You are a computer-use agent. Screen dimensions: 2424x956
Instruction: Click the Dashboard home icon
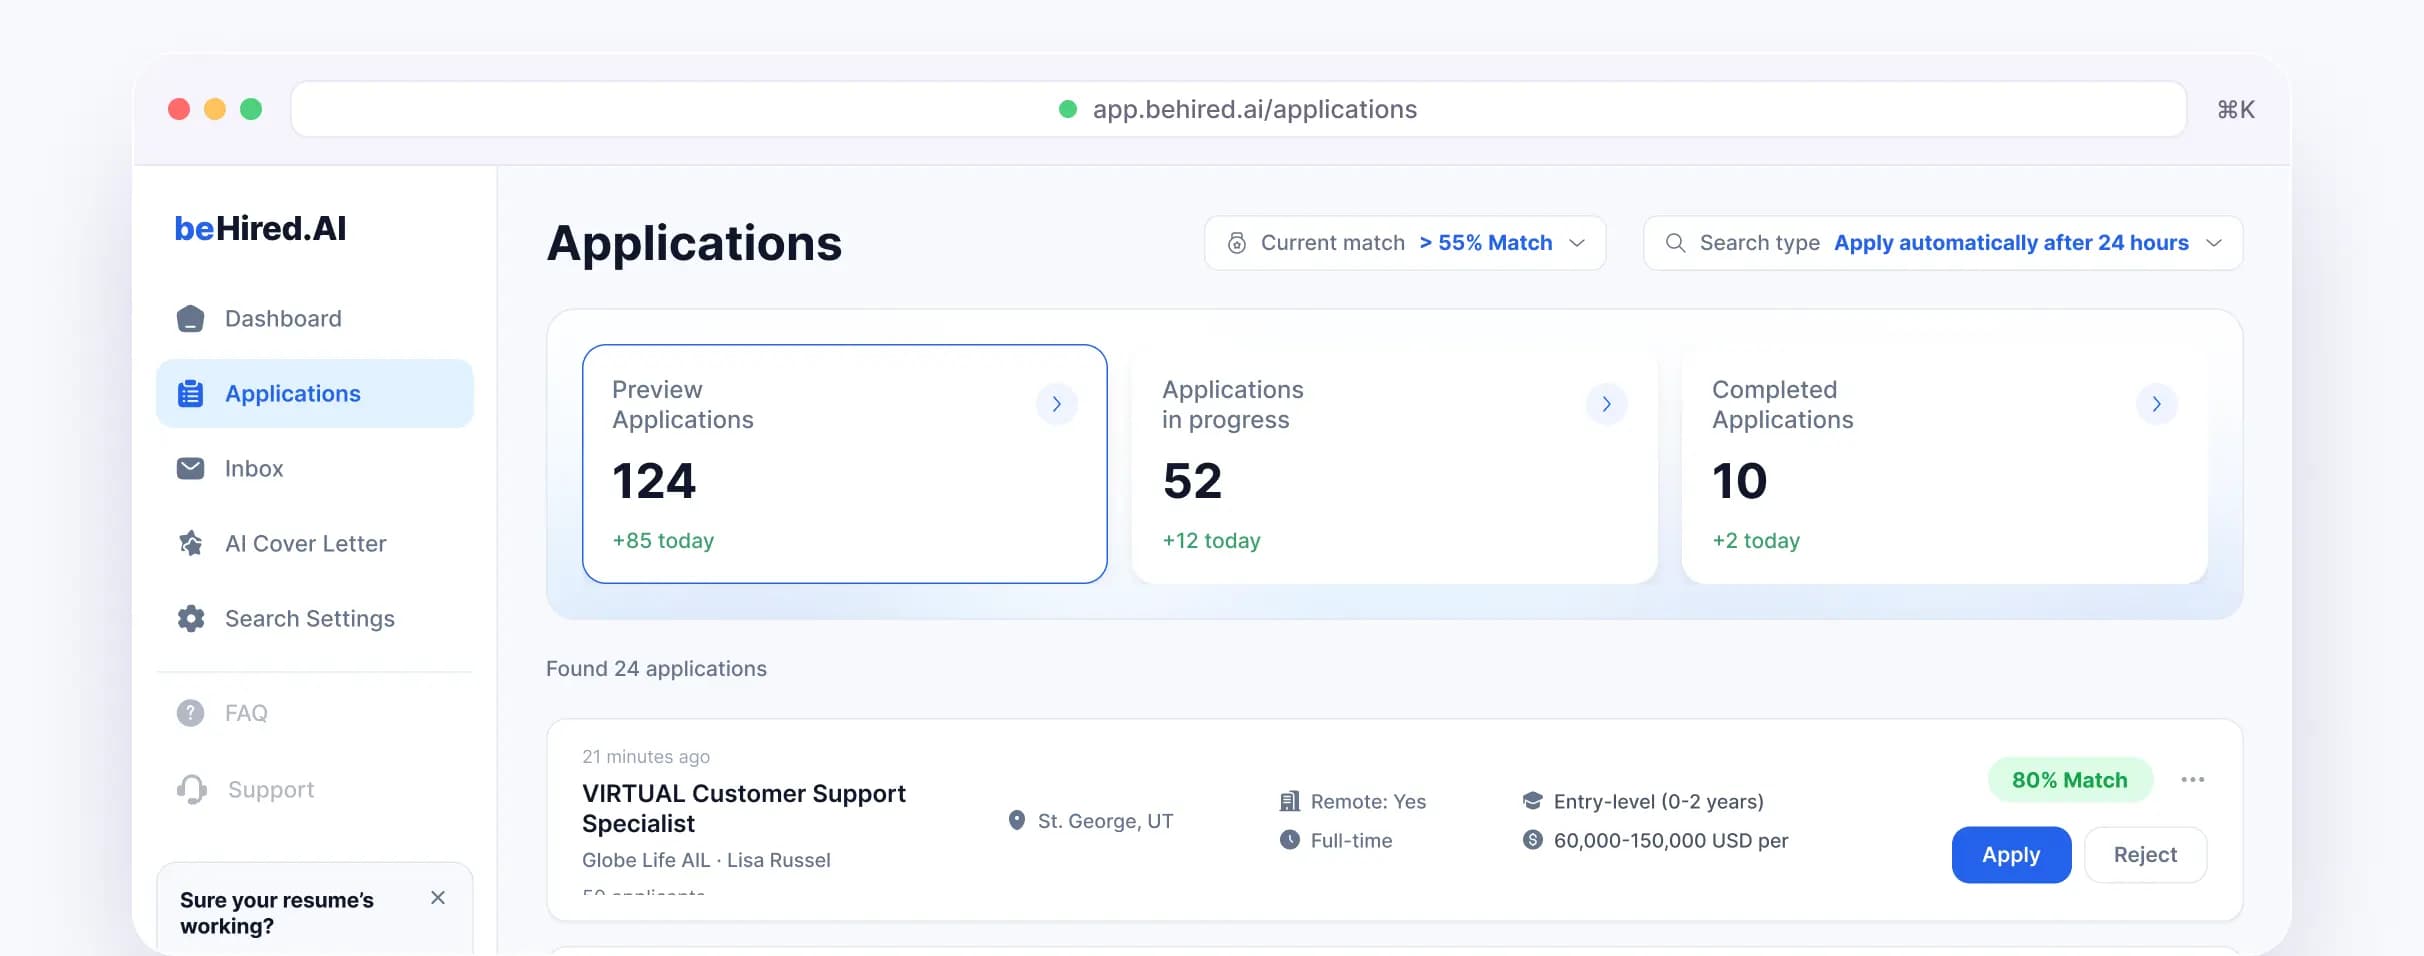(x=190, y=319)
